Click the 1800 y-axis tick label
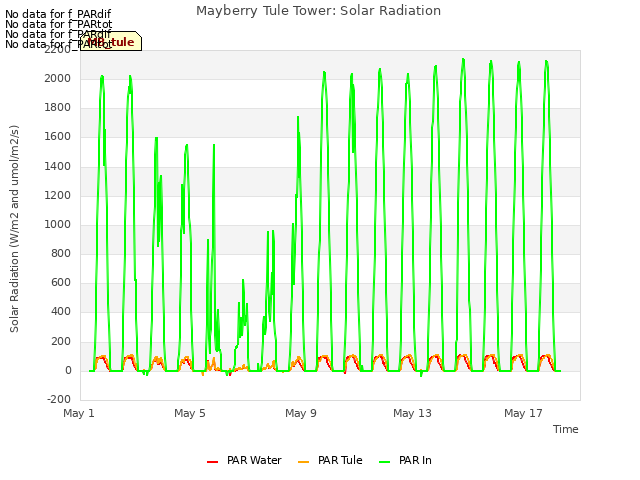 tap(58, 108)
